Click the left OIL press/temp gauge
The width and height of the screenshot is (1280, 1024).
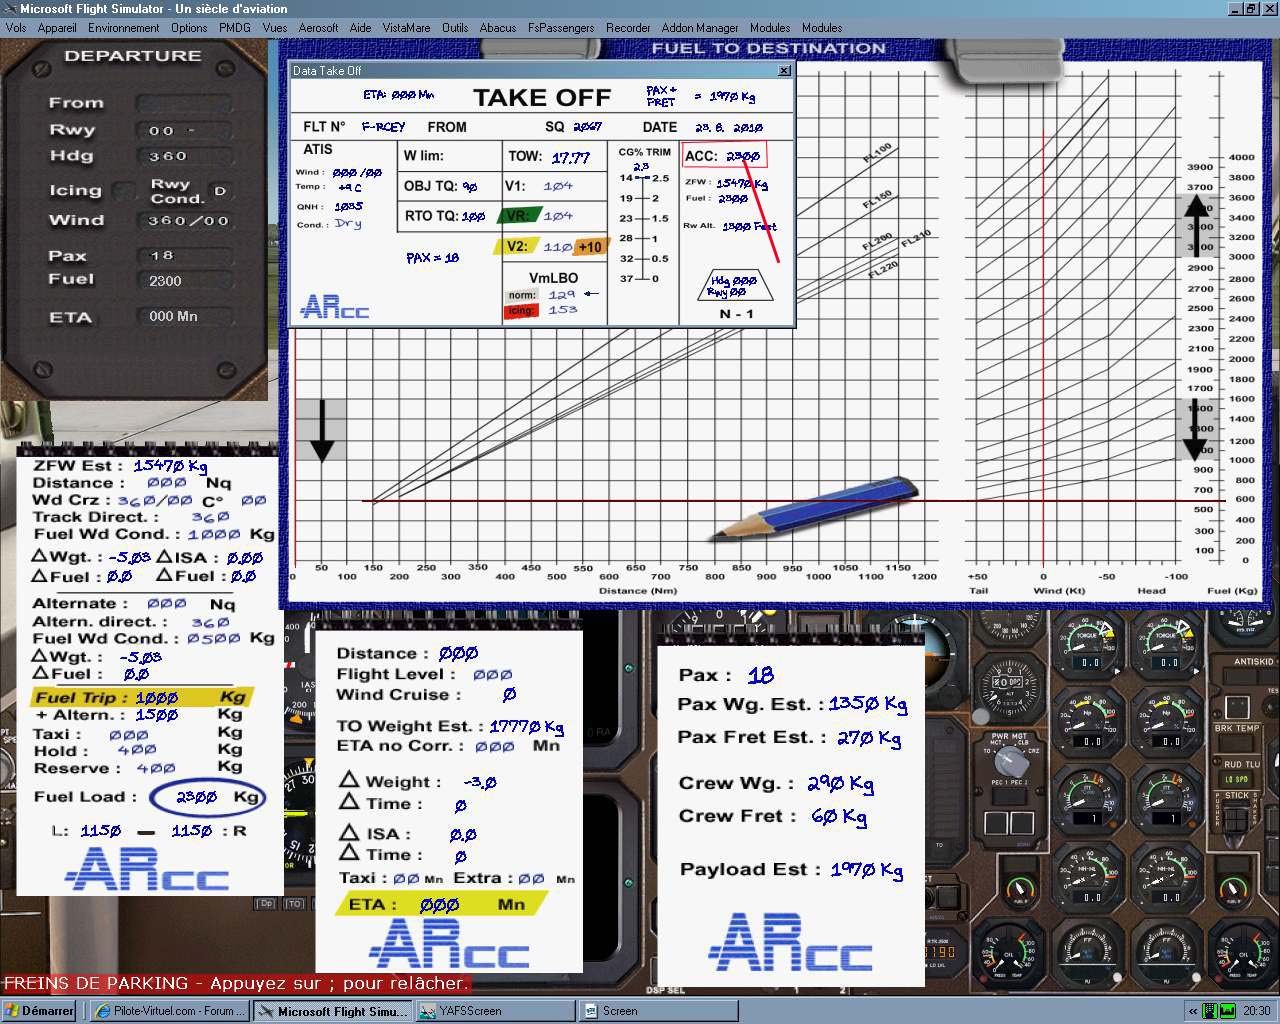coord(1010,953)
